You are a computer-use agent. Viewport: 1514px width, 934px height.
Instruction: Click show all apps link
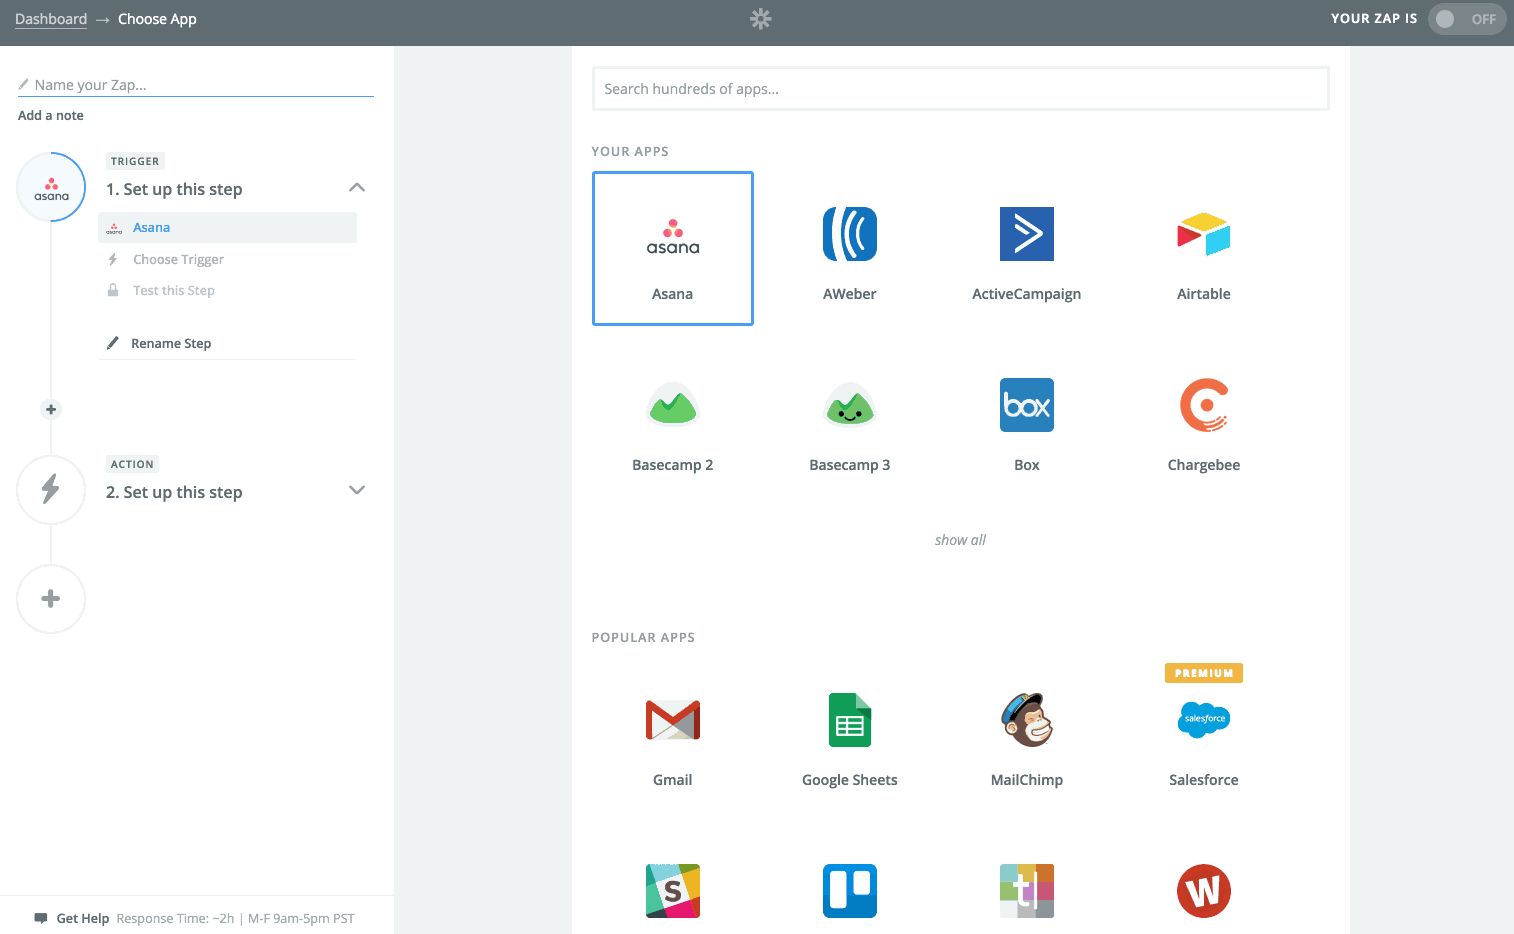(960, 540)
